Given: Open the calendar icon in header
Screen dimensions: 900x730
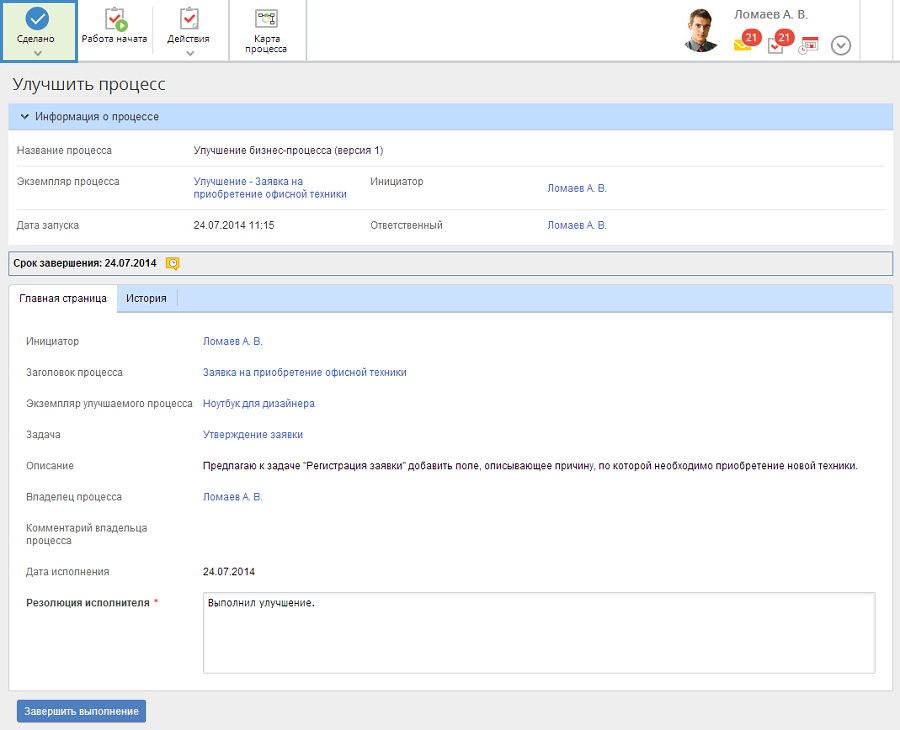Looking at the screenshot, I should point(809,44).
